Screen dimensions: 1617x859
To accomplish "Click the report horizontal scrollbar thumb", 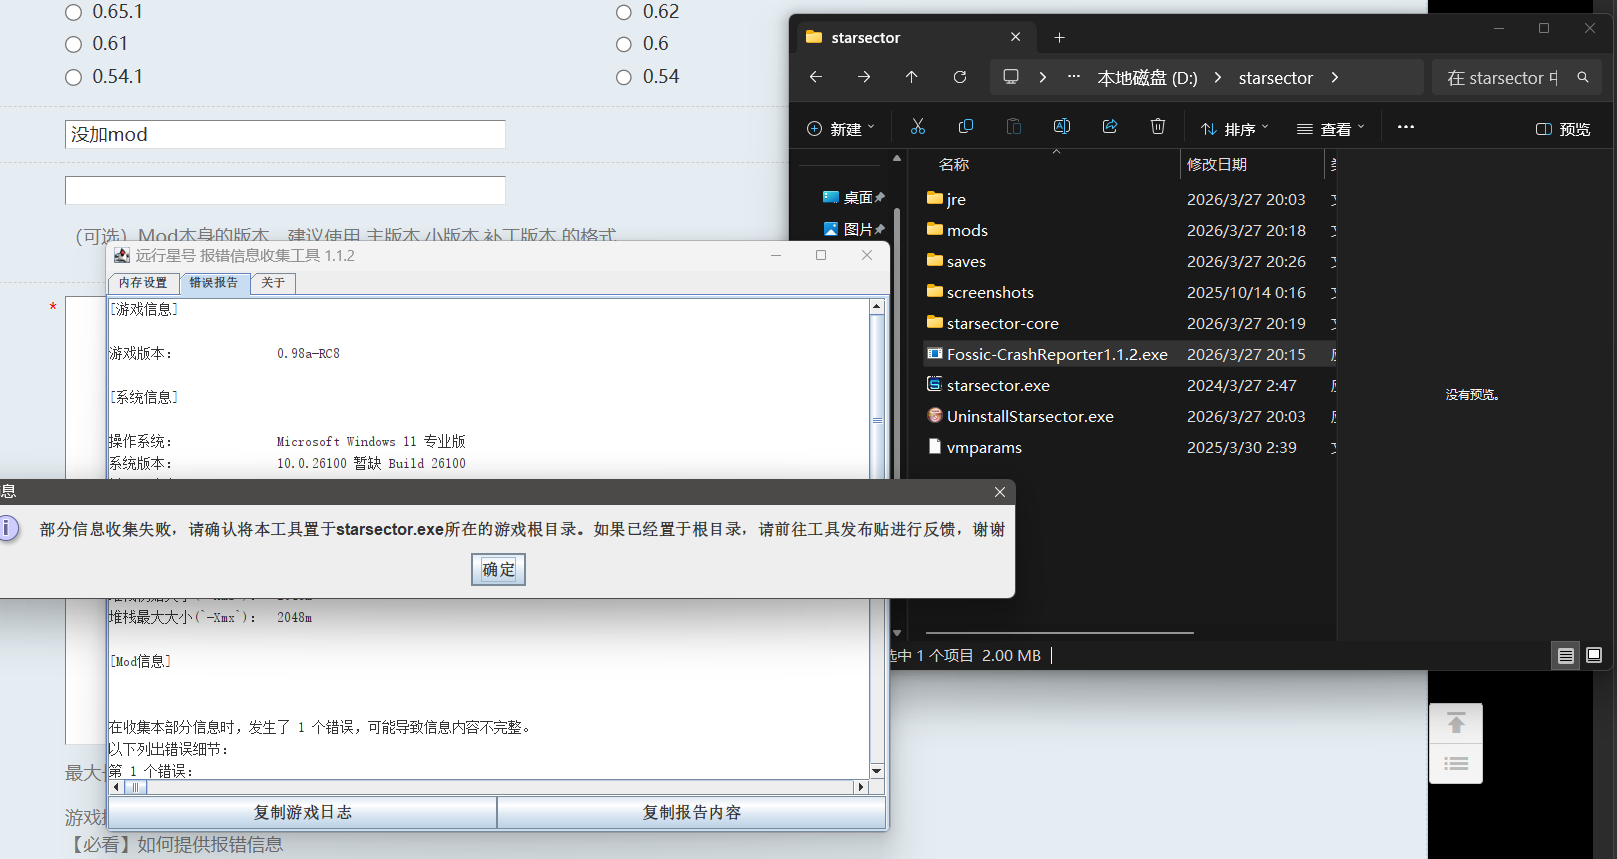I will tap(136, 787).
